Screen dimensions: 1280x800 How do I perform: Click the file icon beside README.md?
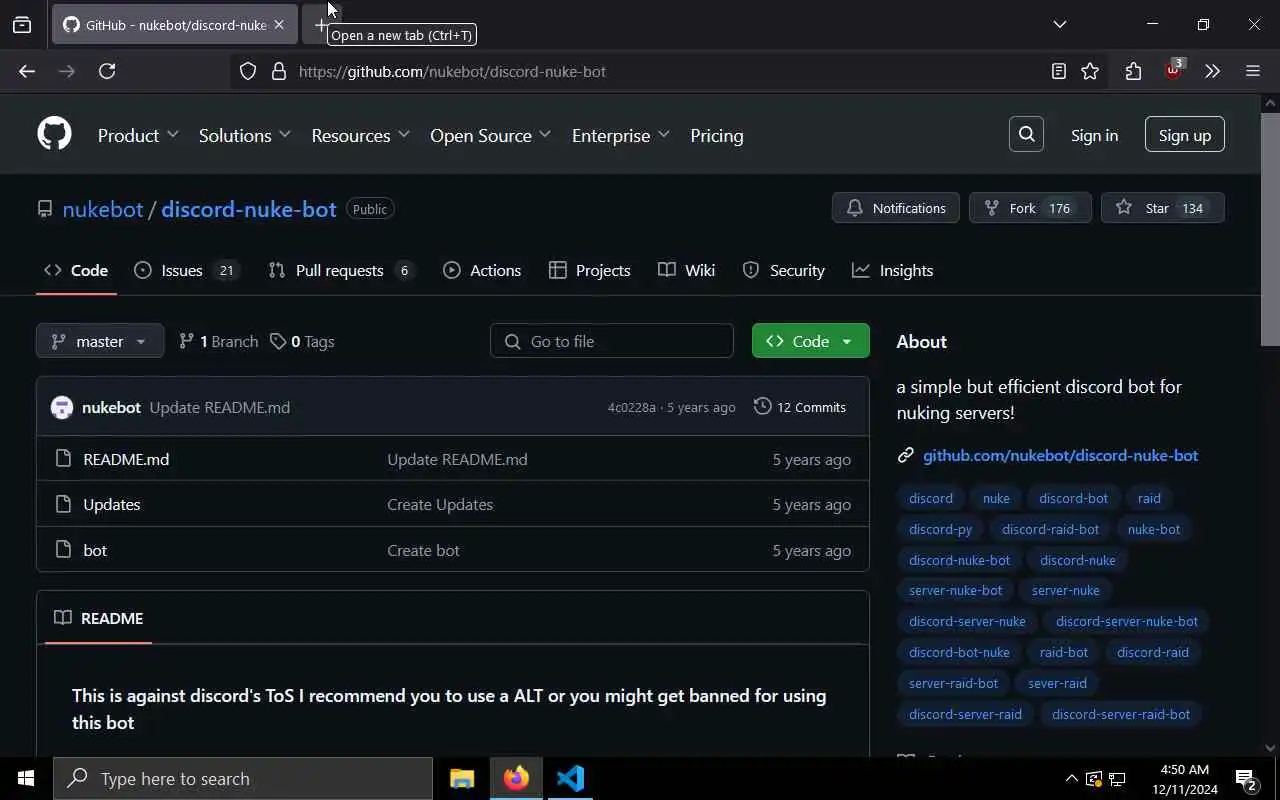64,459
